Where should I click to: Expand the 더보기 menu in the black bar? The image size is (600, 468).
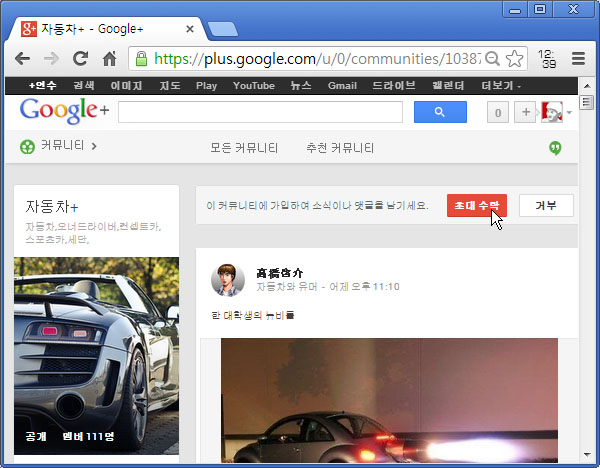click(501, 86)
